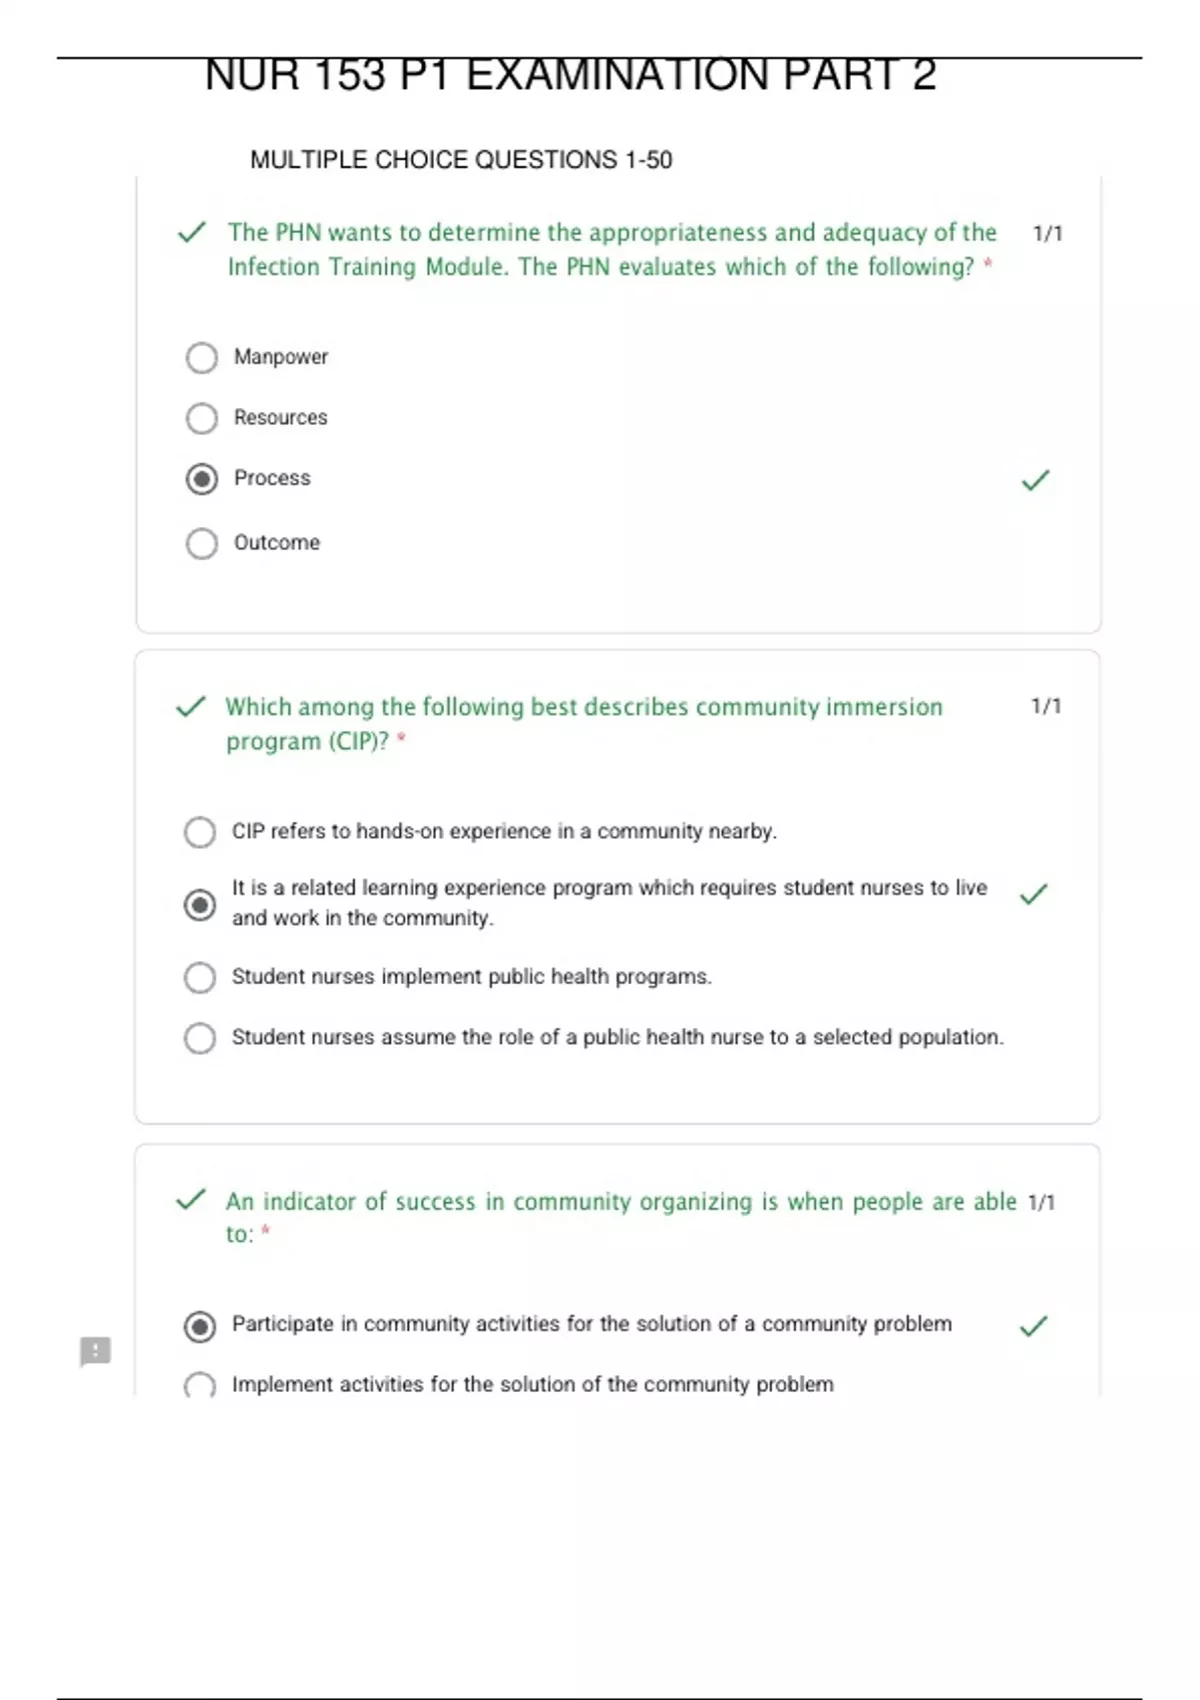The height and width of the screenshot is (1700, 1200).
Task: Select 'Student nurses implement public health programs'
Action: [x=200, y=977]
